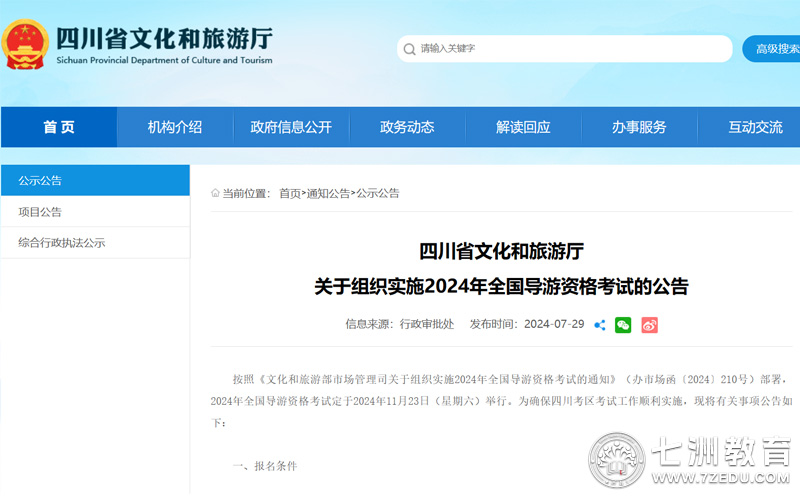This screenshot has height=497, width=800.
Task: Click the article title about 2024年全国导游资格考试
Action: pyautogui.click(x=502, y=286)
